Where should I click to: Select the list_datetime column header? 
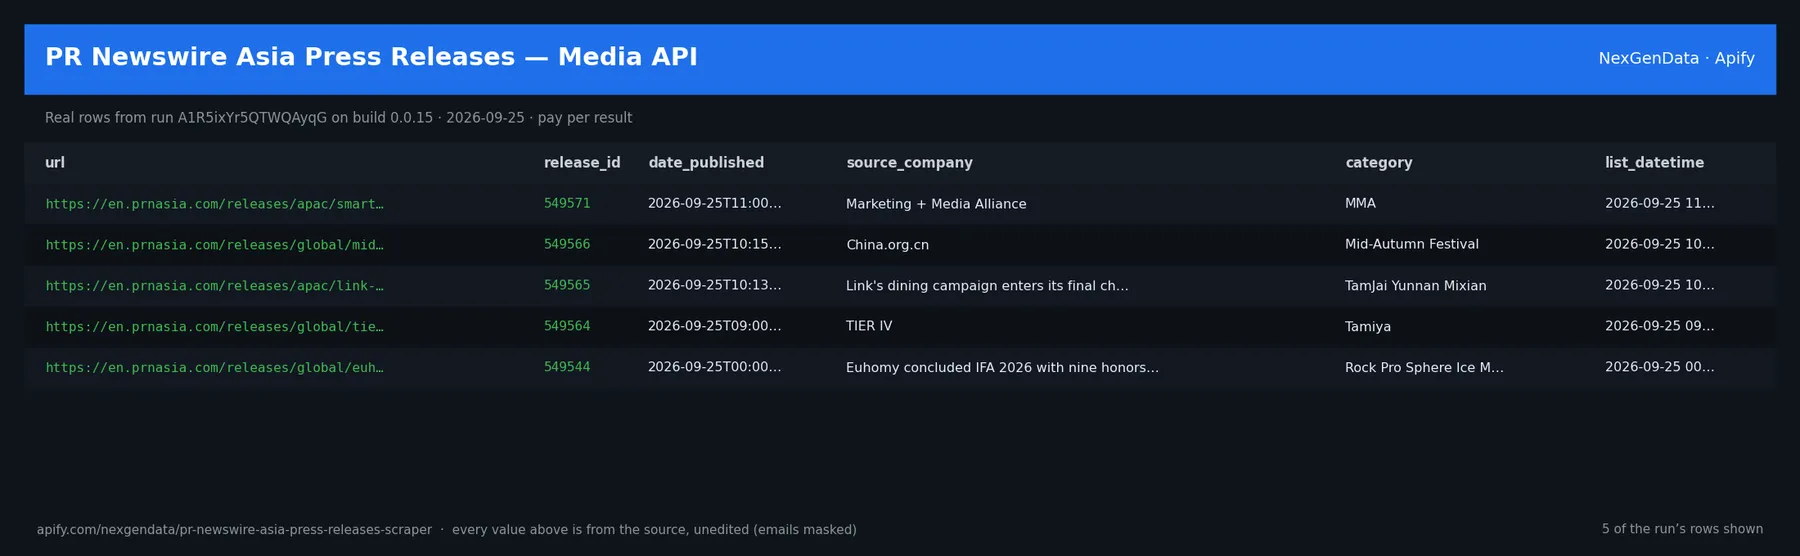coord(1655,163)
